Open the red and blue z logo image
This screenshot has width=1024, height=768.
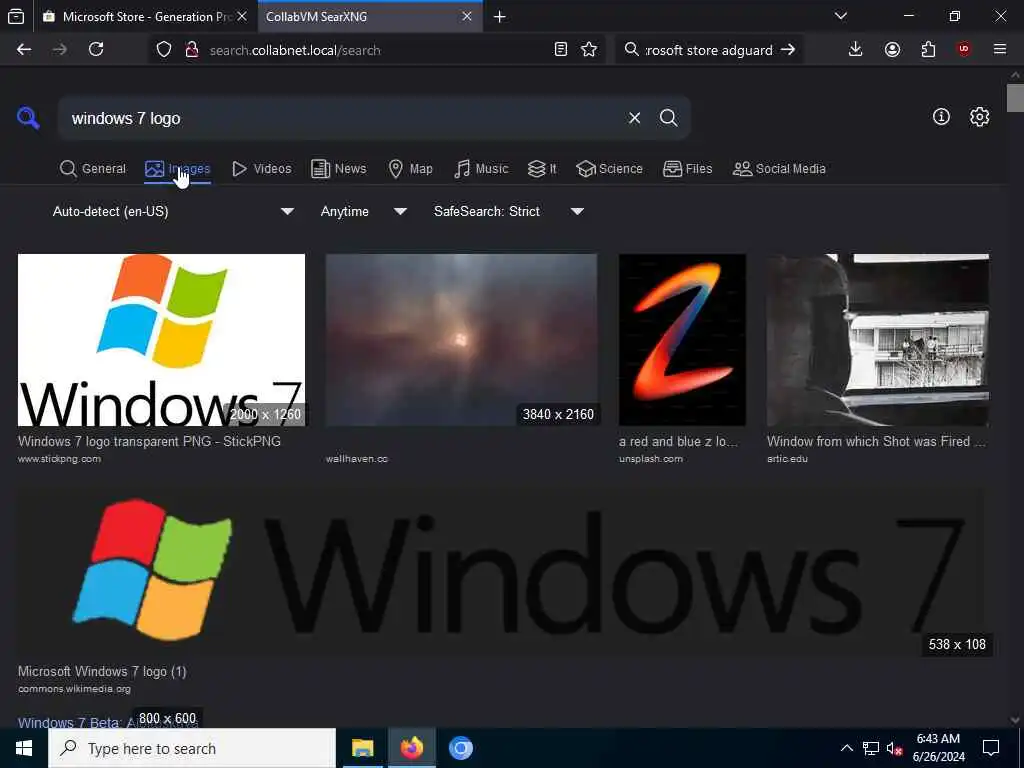pos(682,340)
